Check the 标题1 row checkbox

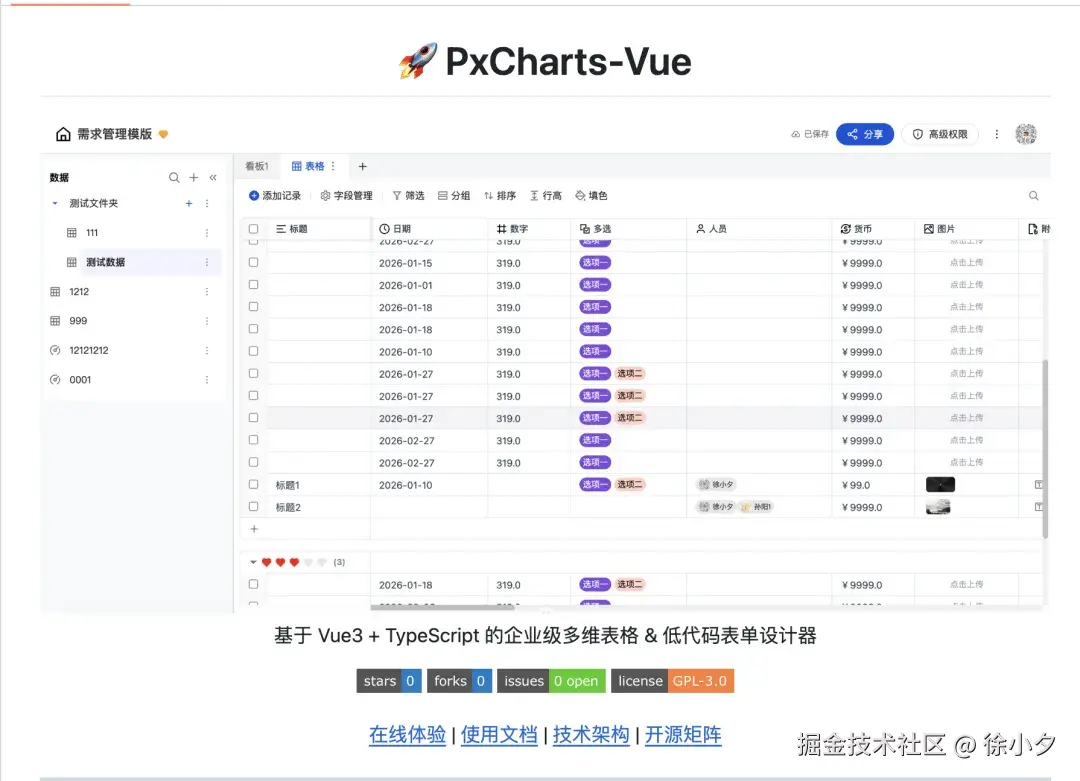[x=253, y=484]
